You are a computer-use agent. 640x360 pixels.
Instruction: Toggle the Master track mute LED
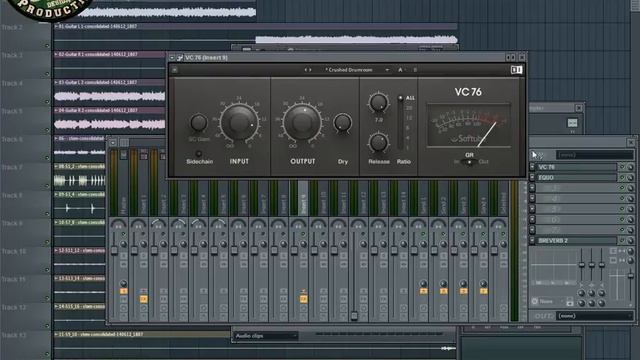123,234
